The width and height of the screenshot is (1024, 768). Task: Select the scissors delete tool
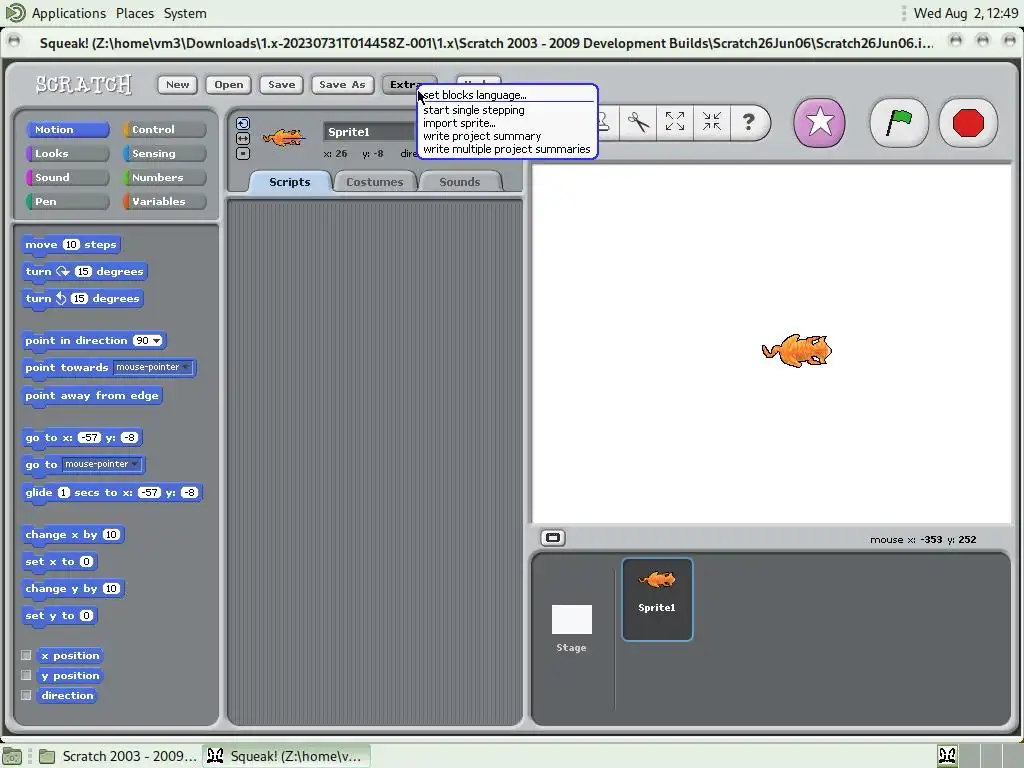click(x=638, y=122)
